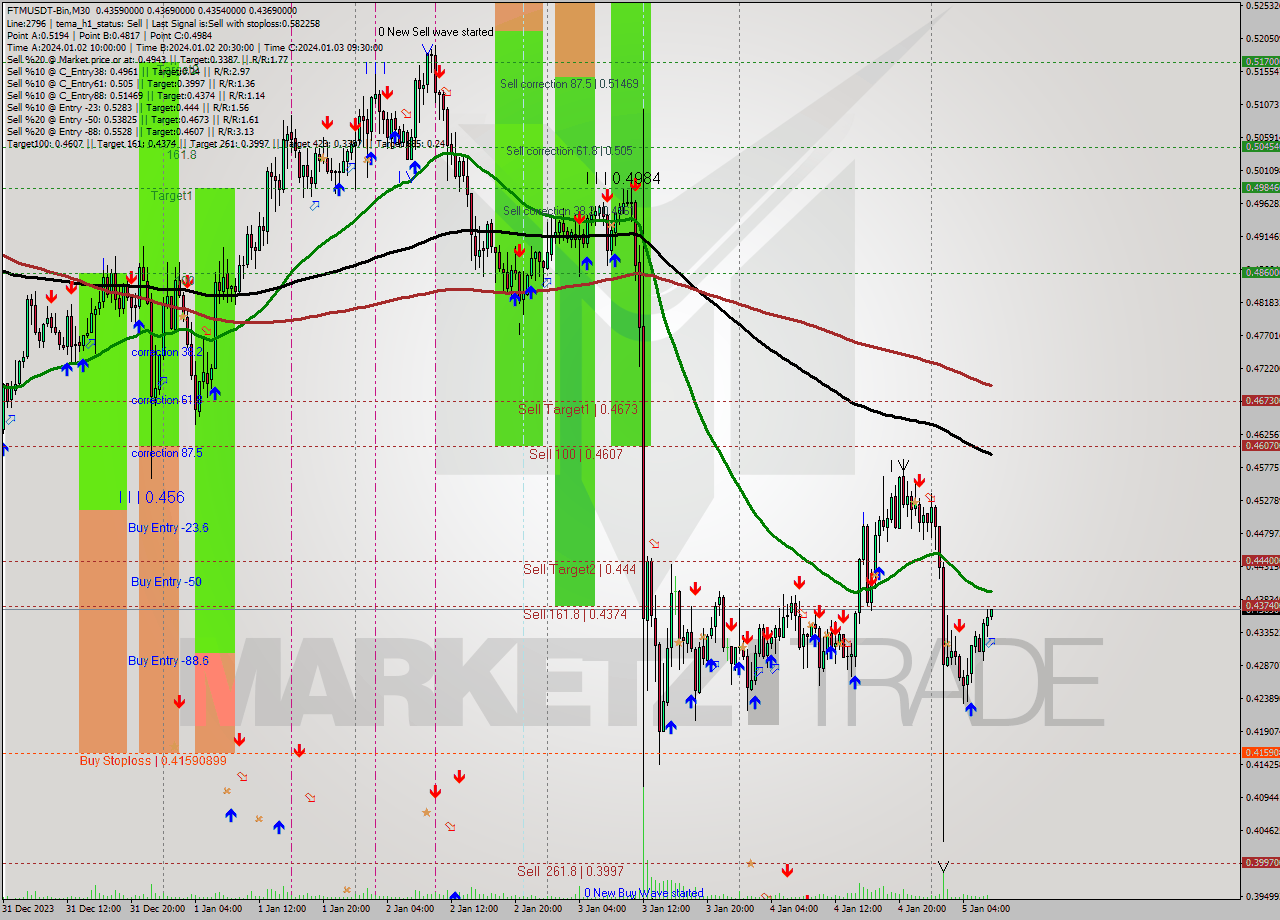Click the "Sell Target1 | 0.4673" label

pos(578,409)
